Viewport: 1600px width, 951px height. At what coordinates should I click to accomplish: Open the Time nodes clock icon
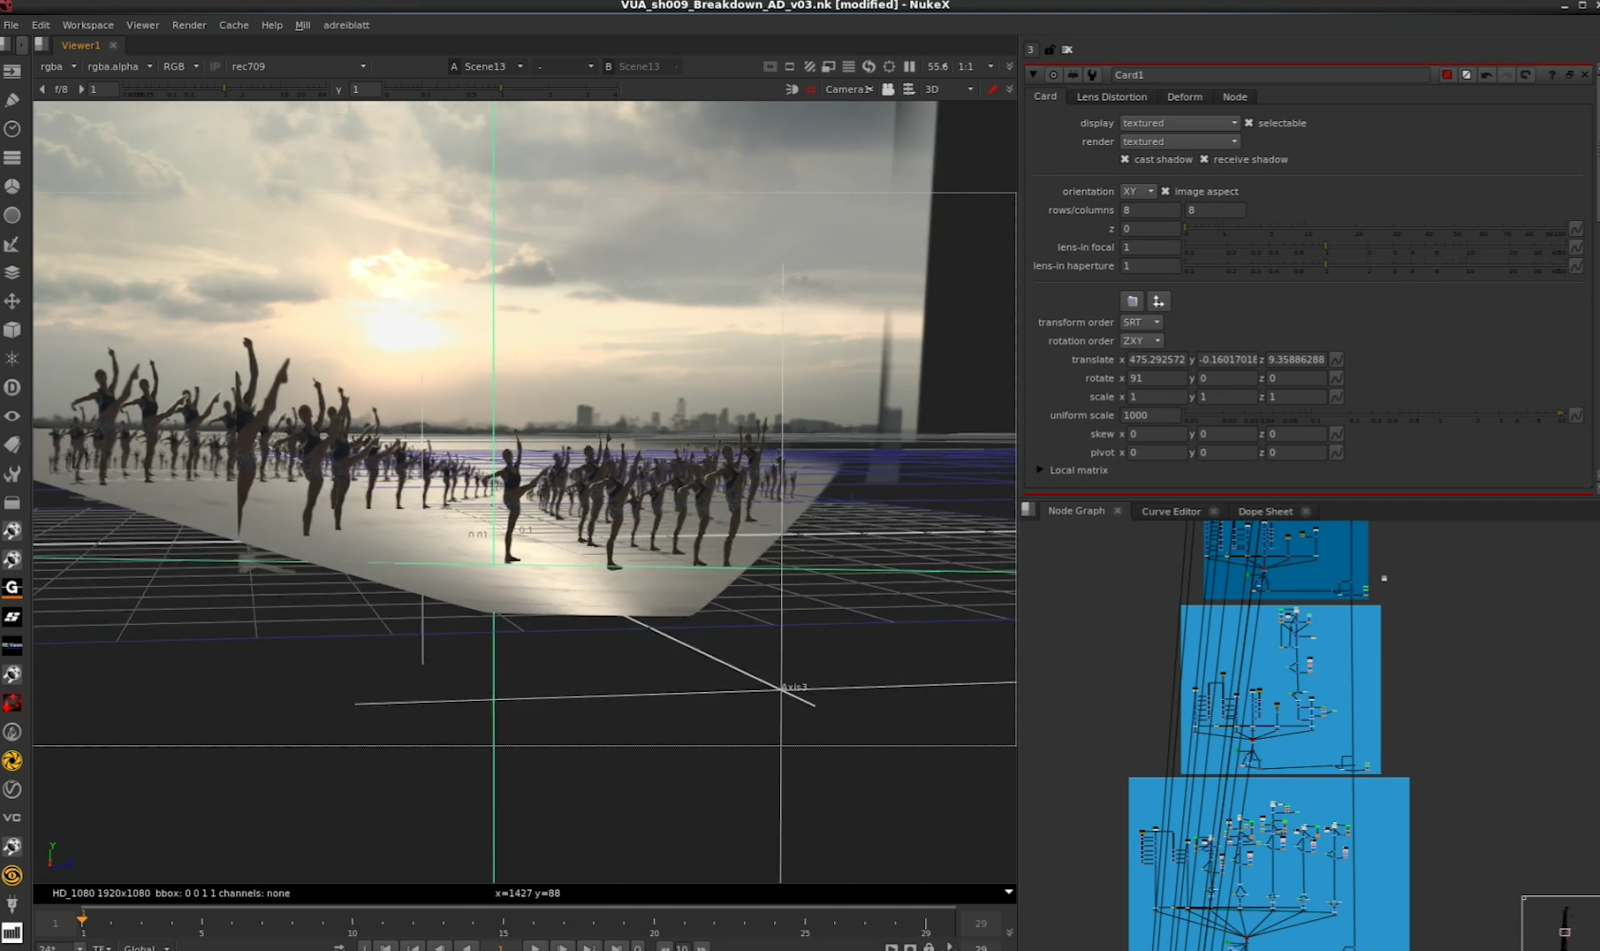pos(12,129)
